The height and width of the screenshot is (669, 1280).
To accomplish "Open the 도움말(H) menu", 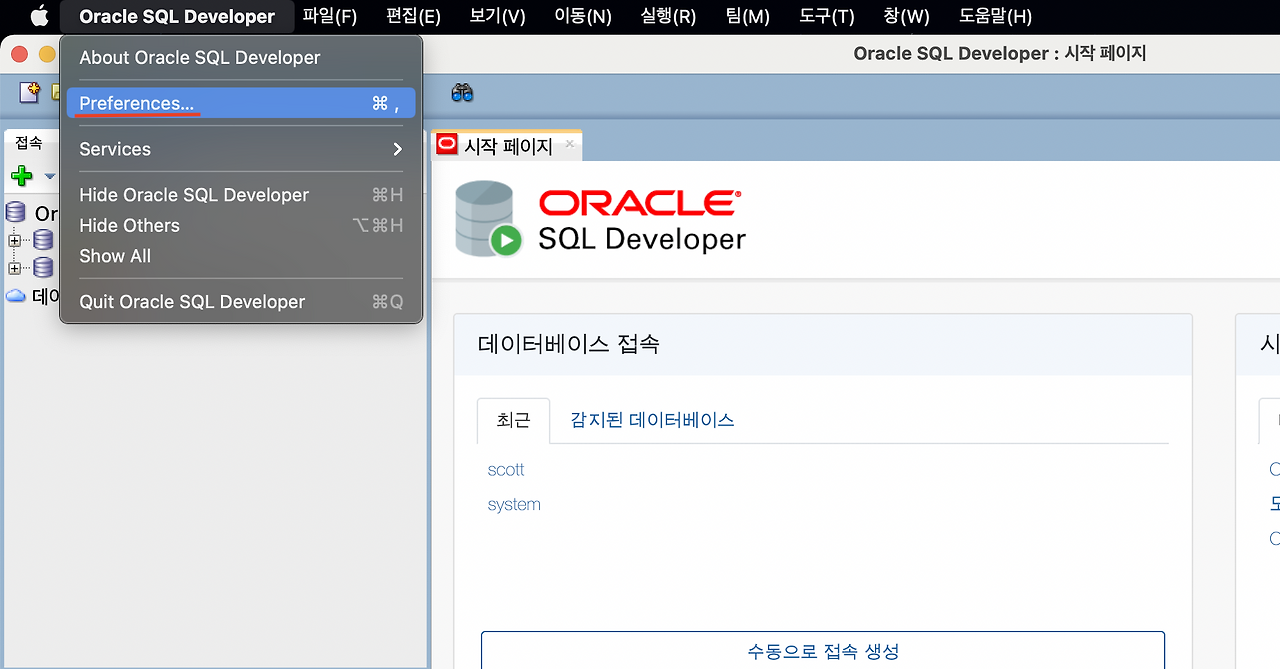I will (994, 16).
